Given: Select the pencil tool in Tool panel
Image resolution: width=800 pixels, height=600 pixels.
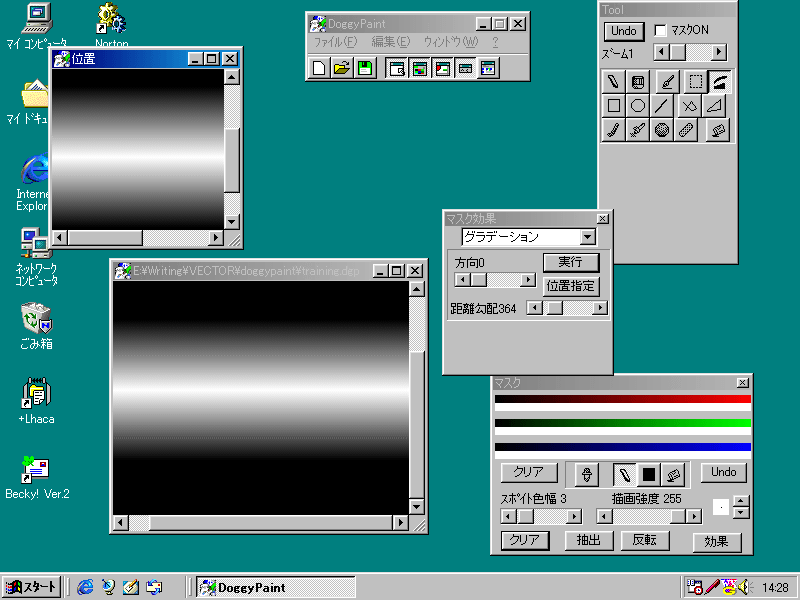Looking at the screenshot, I should (614, 81).
